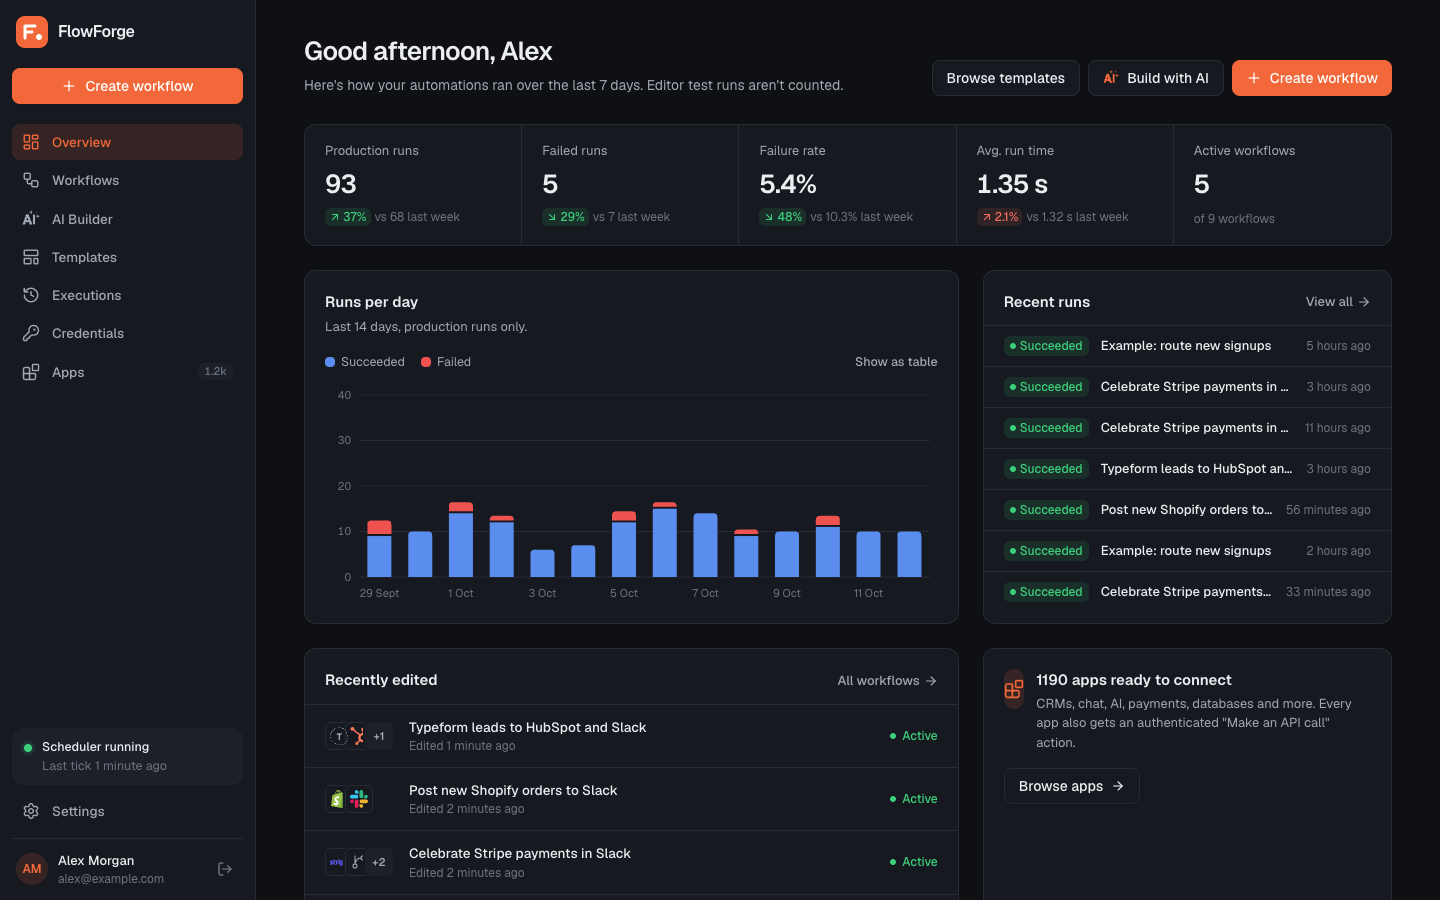Click the +1 more apps badge
This screenshot has width=1440, height=900.
tap(379, 736)
